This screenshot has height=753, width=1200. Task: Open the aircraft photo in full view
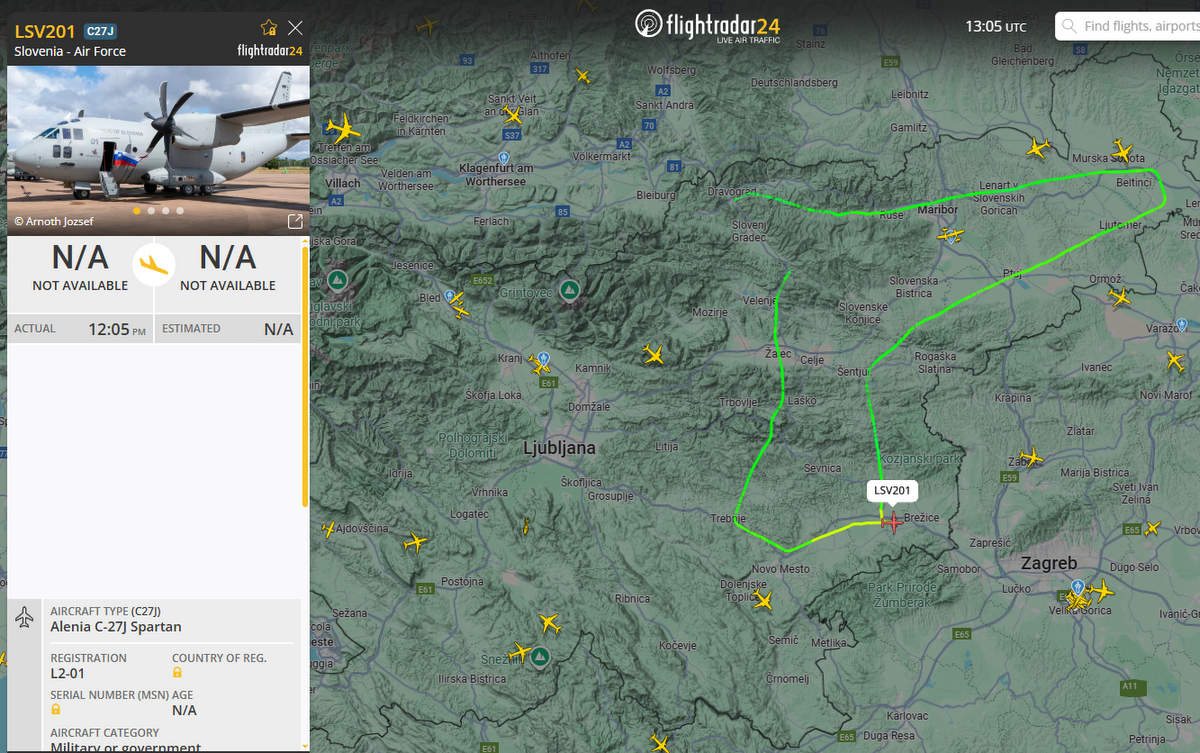(x=295, y=221)
